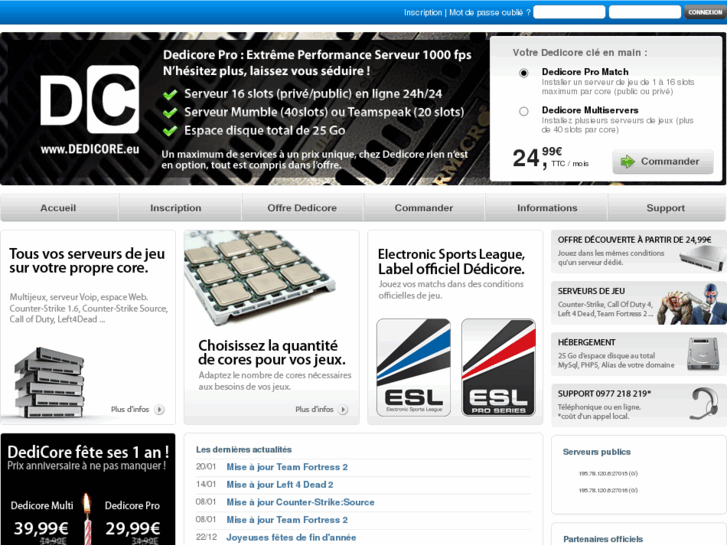Click the CONNEXION login button
Viewport: 727px width, 545px height.
coord(705,12)
